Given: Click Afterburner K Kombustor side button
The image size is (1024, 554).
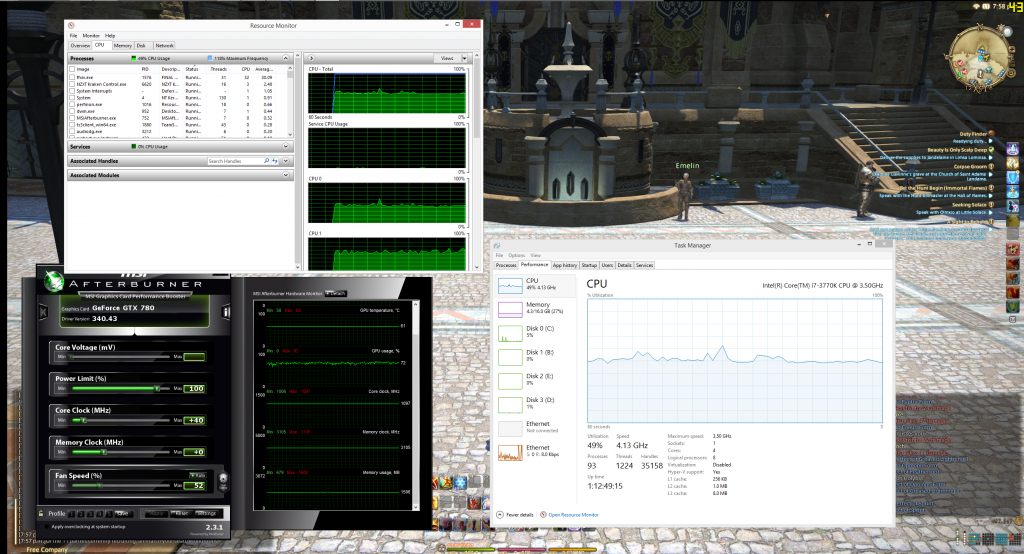Looking at the screenshot, I should pyautogui.click(x=44, y=312).
